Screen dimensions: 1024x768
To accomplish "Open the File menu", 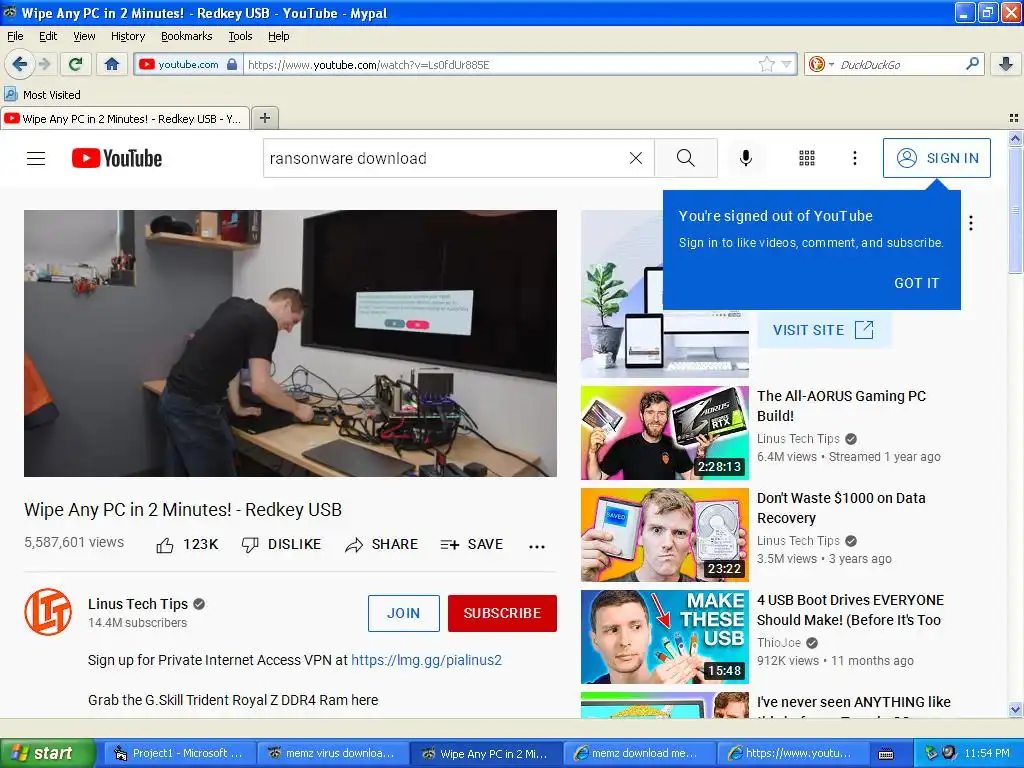I will 15,36.
